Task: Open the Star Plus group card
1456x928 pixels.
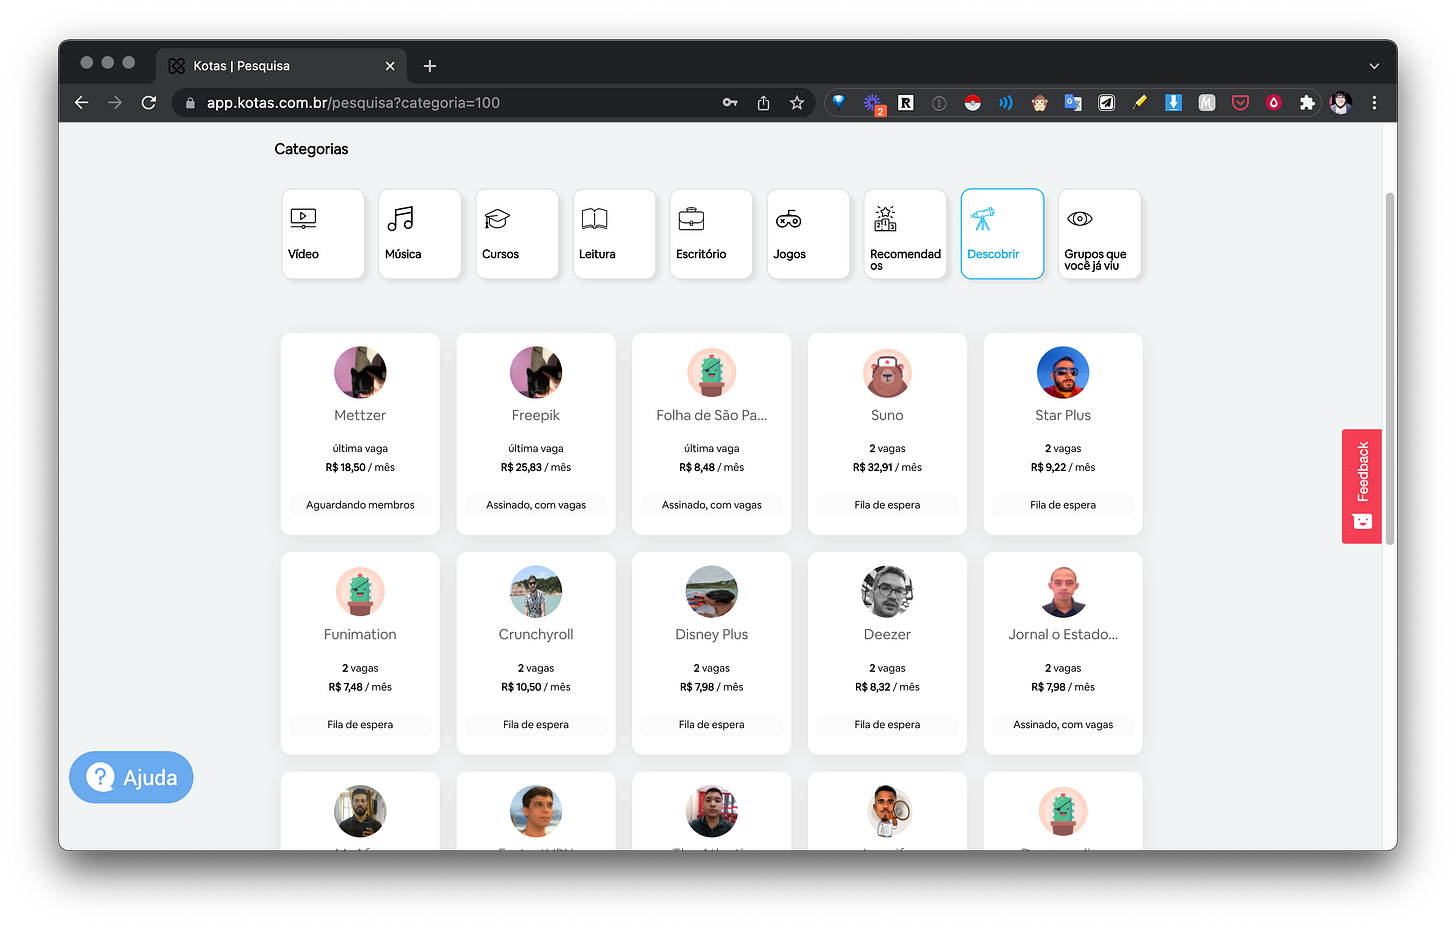Action: 1063,433
